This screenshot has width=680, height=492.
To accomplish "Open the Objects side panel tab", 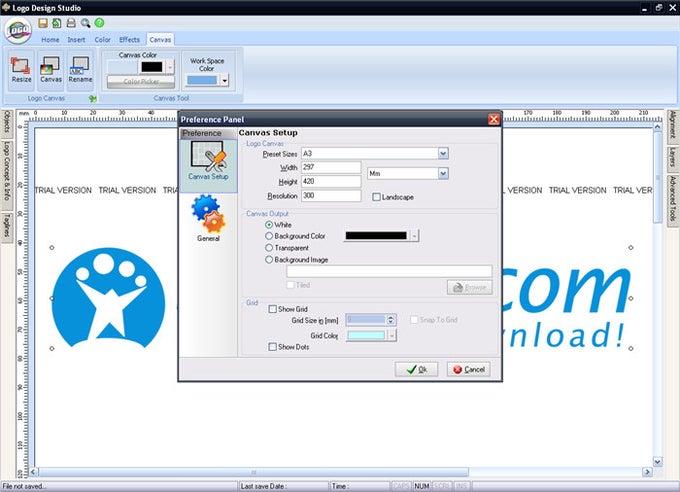I will pos(7,122).
